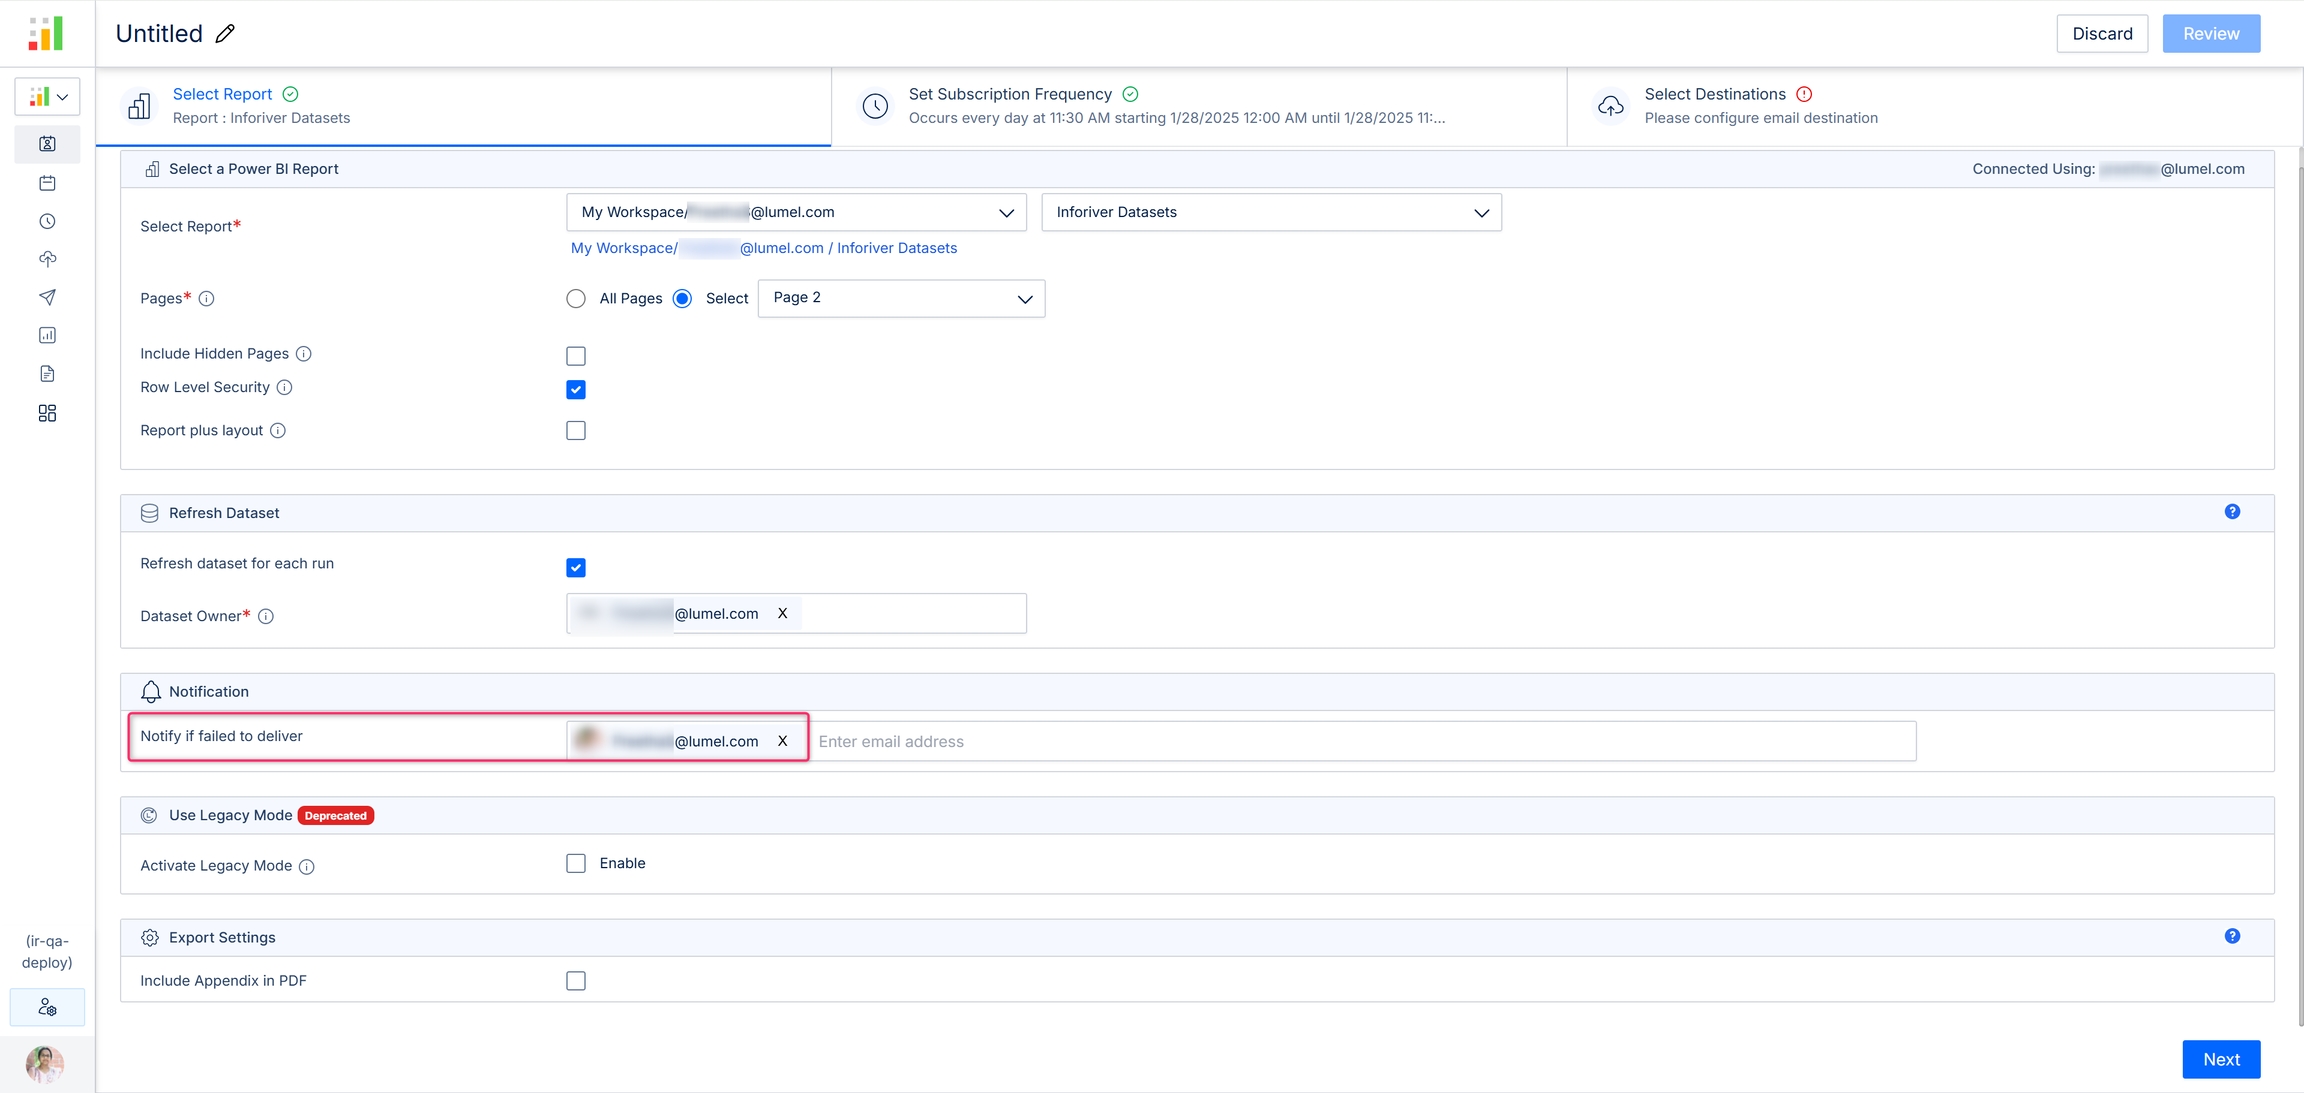The width and height of the screenshot is (2304, 1093).
Task: Click the paper plane send icon in sidebar
Action: (47, 297)
